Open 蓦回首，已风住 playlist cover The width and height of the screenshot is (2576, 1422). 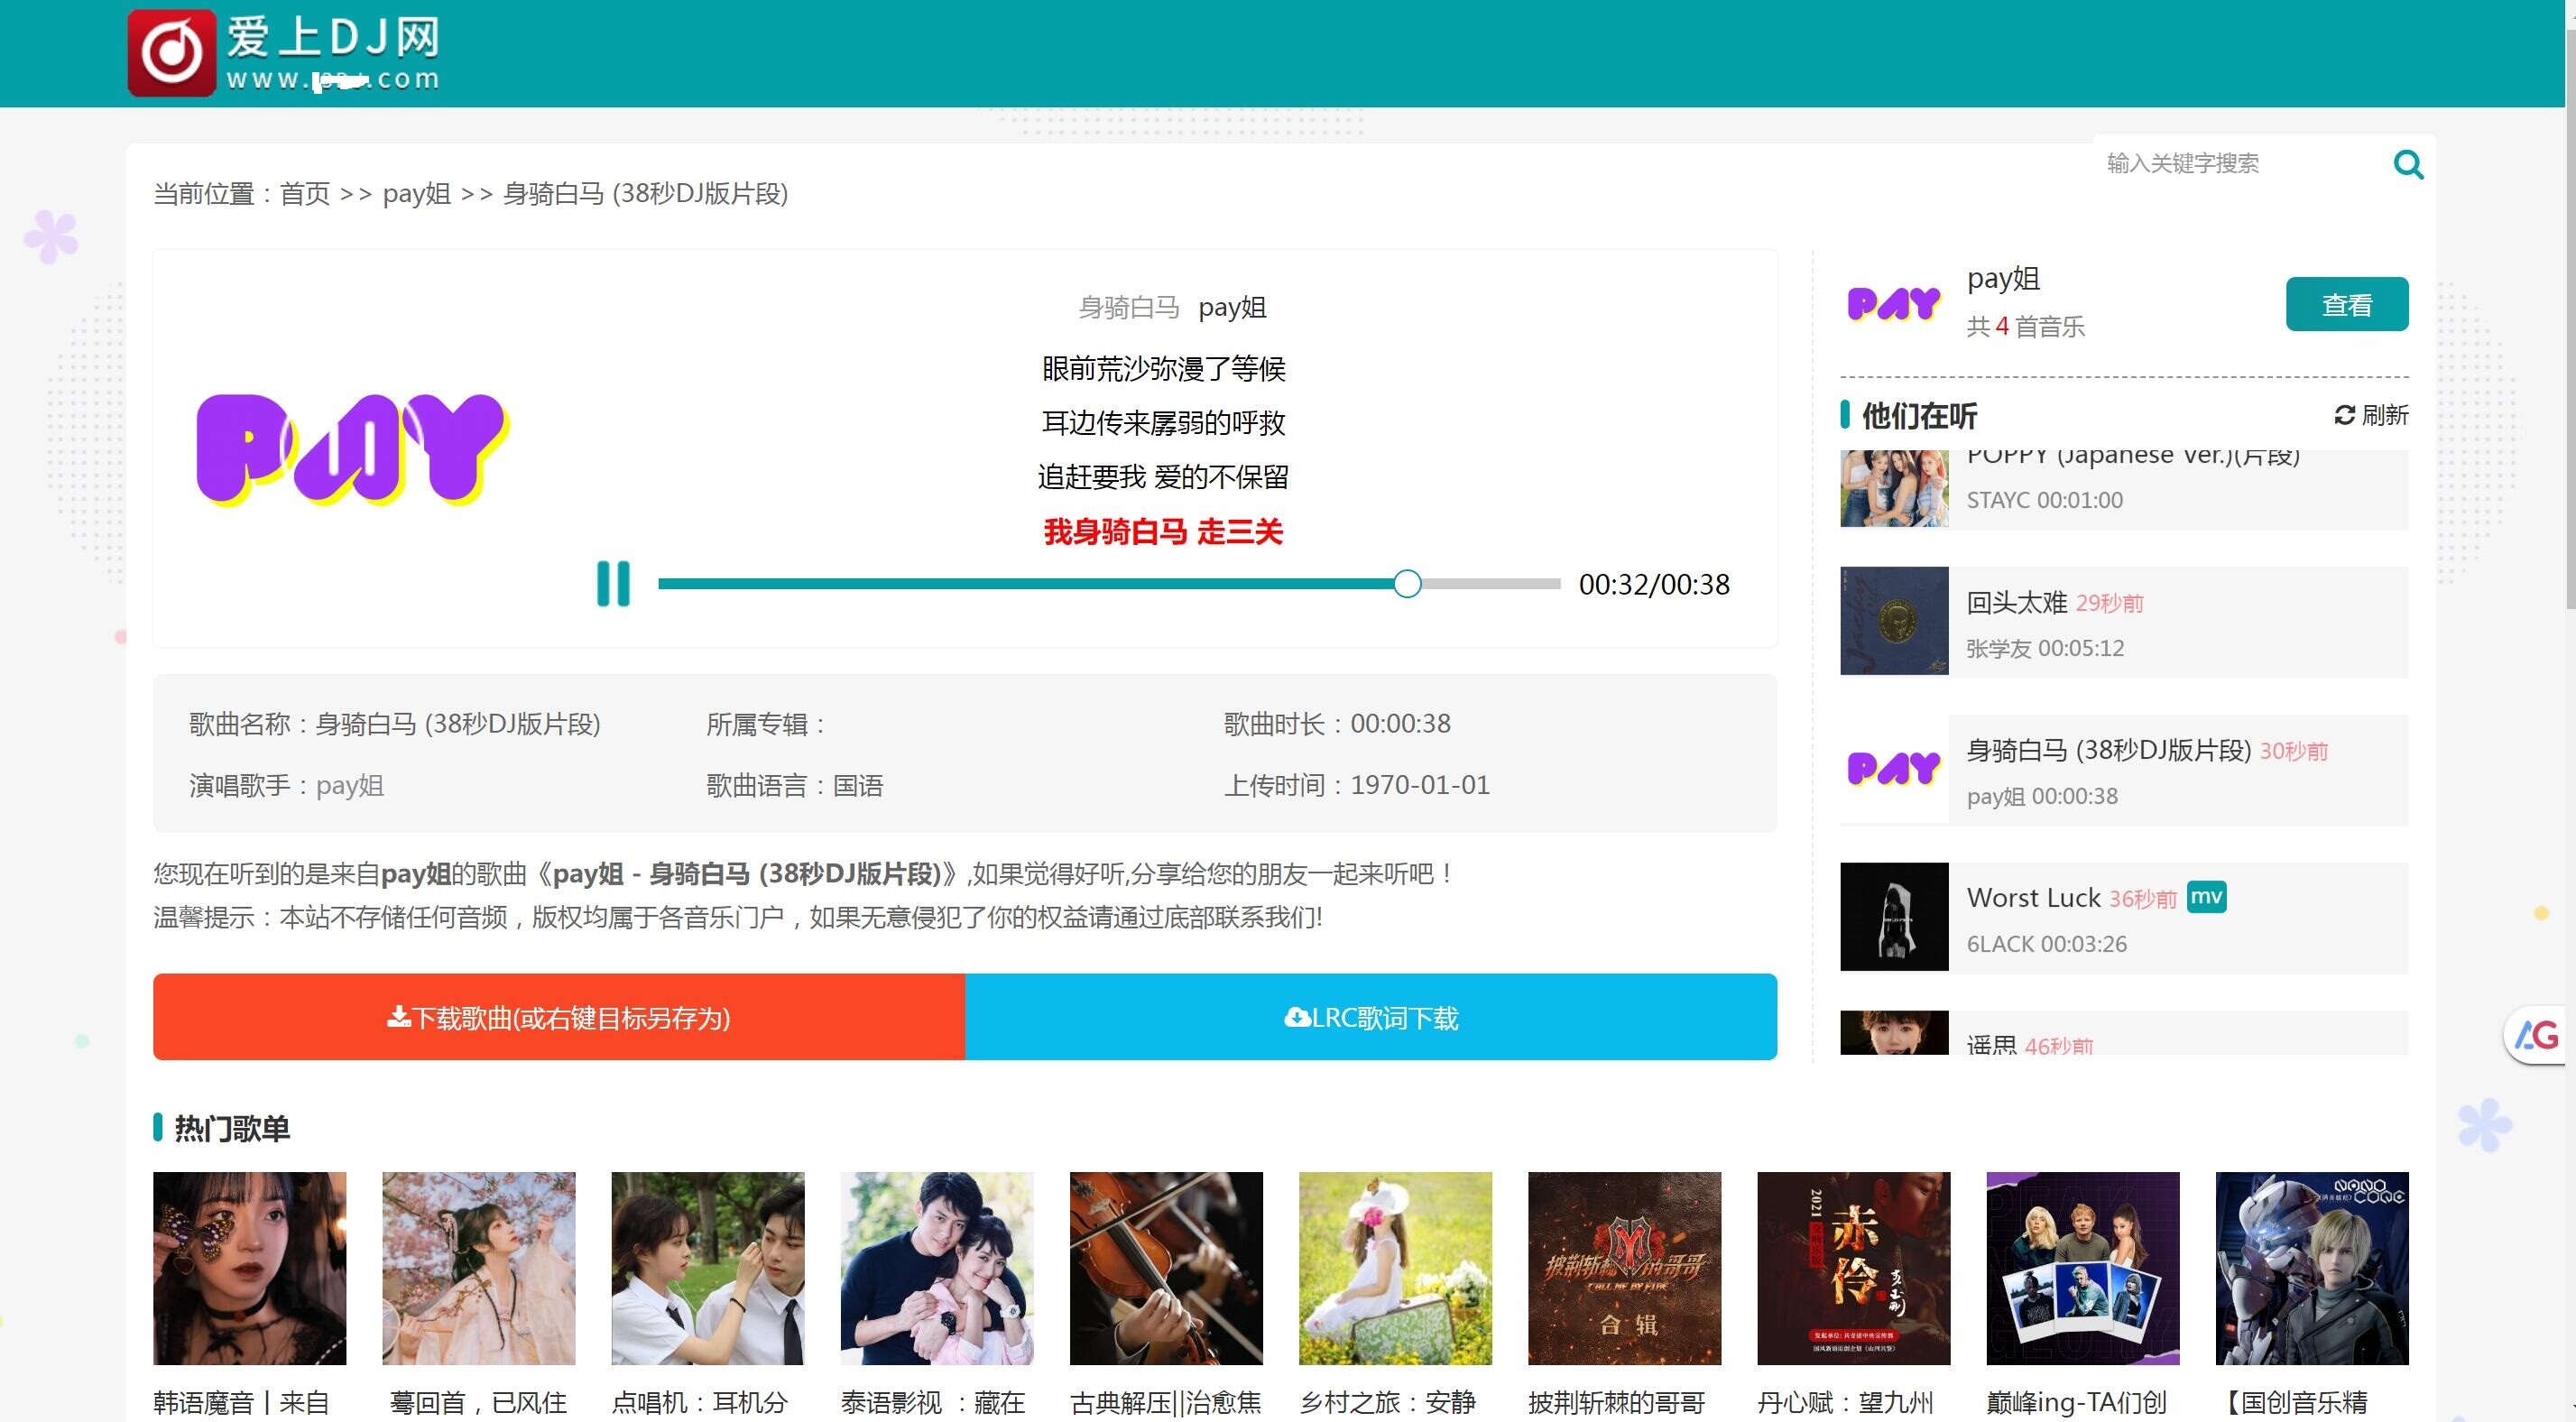478,1268
